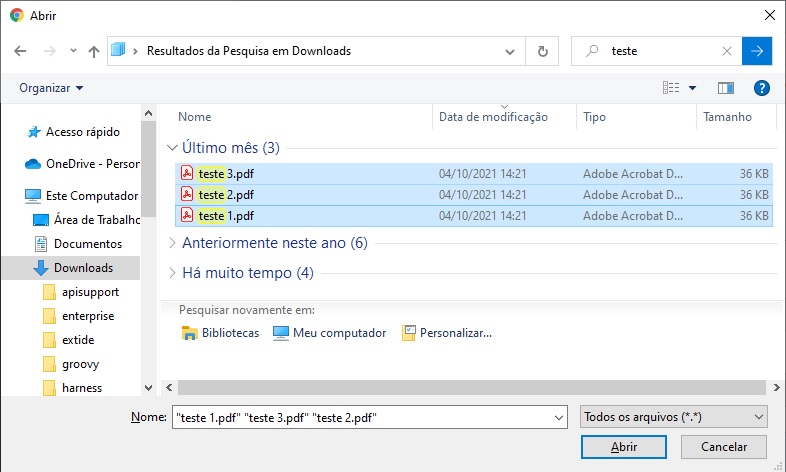The height and width of the screenshot is (472, 786).
Task: Open help with the question mark
Action: click(761, 88)
